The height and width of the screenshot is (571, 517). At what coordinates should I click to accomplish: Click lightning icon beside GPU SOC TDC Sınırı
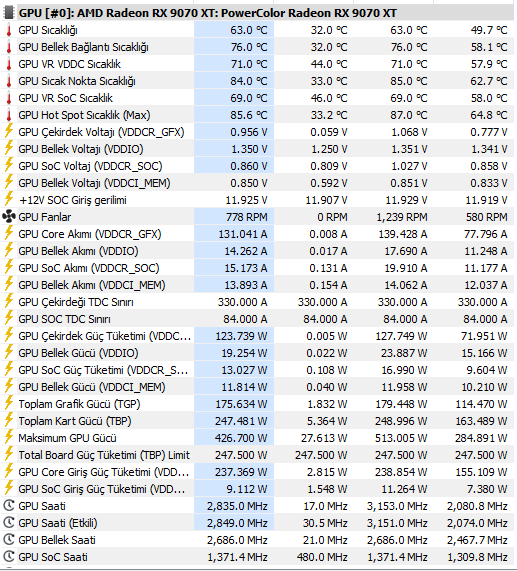click(x=9, y=318)
